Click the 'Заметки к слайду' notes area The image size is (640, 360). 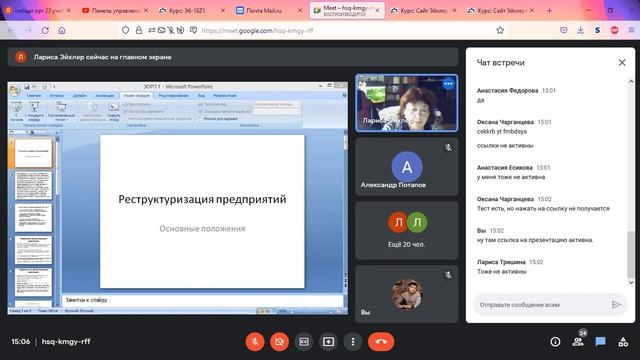(202, 300)
